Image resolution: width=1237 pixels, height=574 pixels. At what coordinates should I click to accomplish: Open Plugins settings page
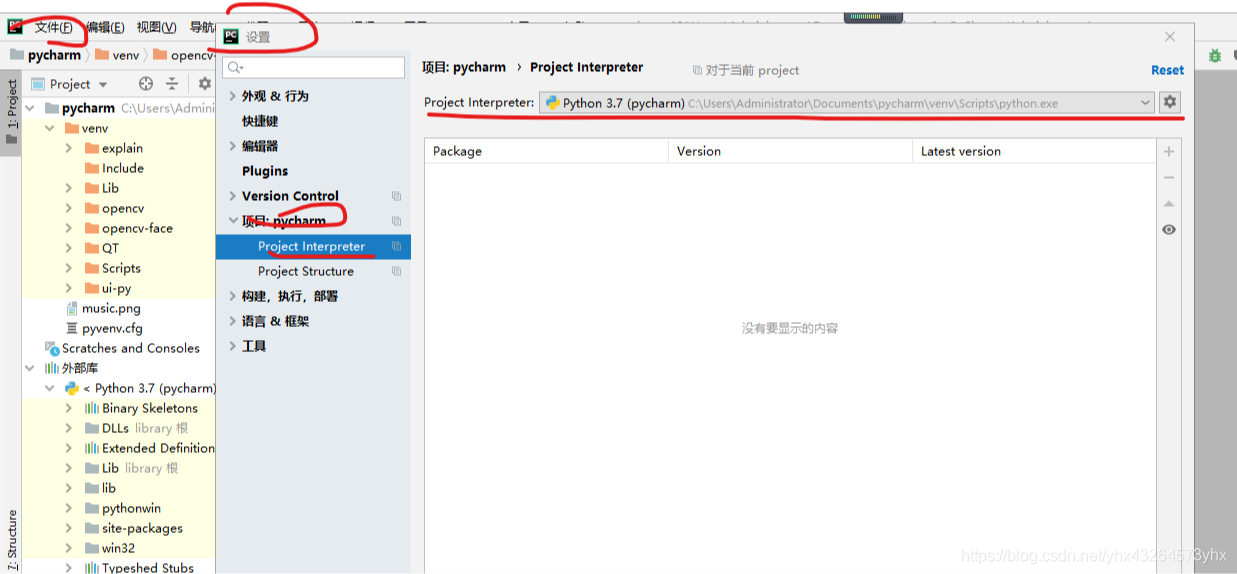[x=265, y=171]
